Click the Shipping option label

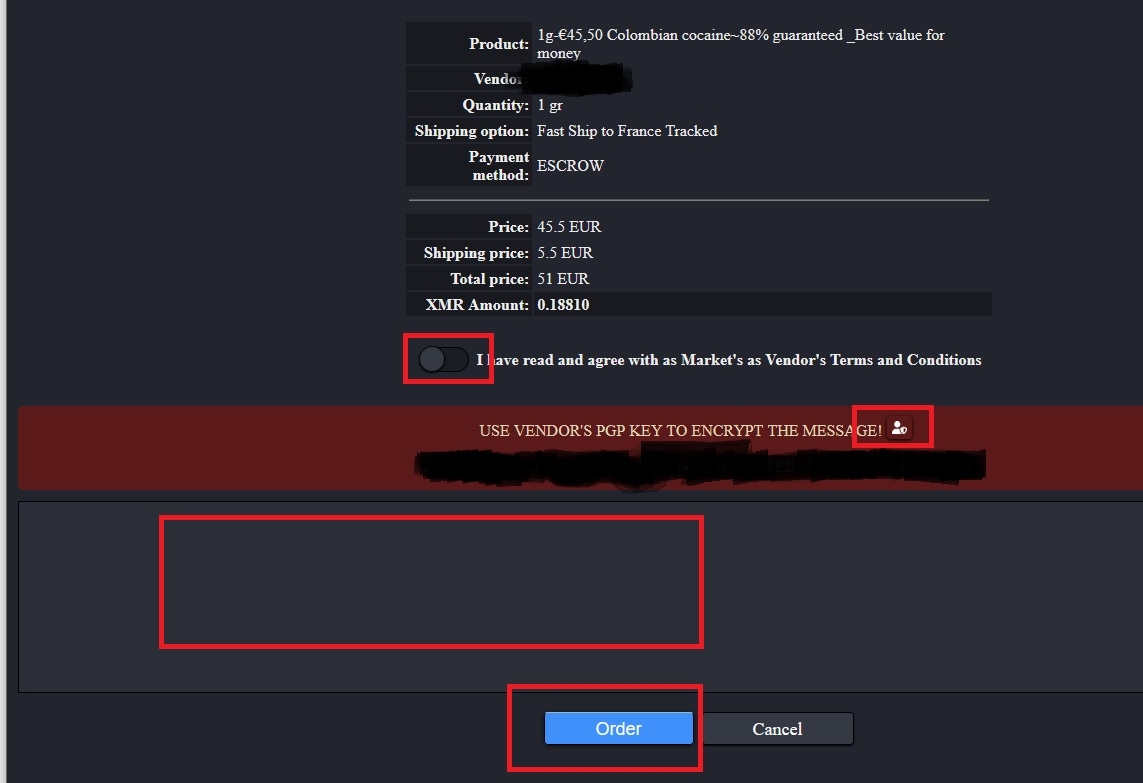pos(472,131)
